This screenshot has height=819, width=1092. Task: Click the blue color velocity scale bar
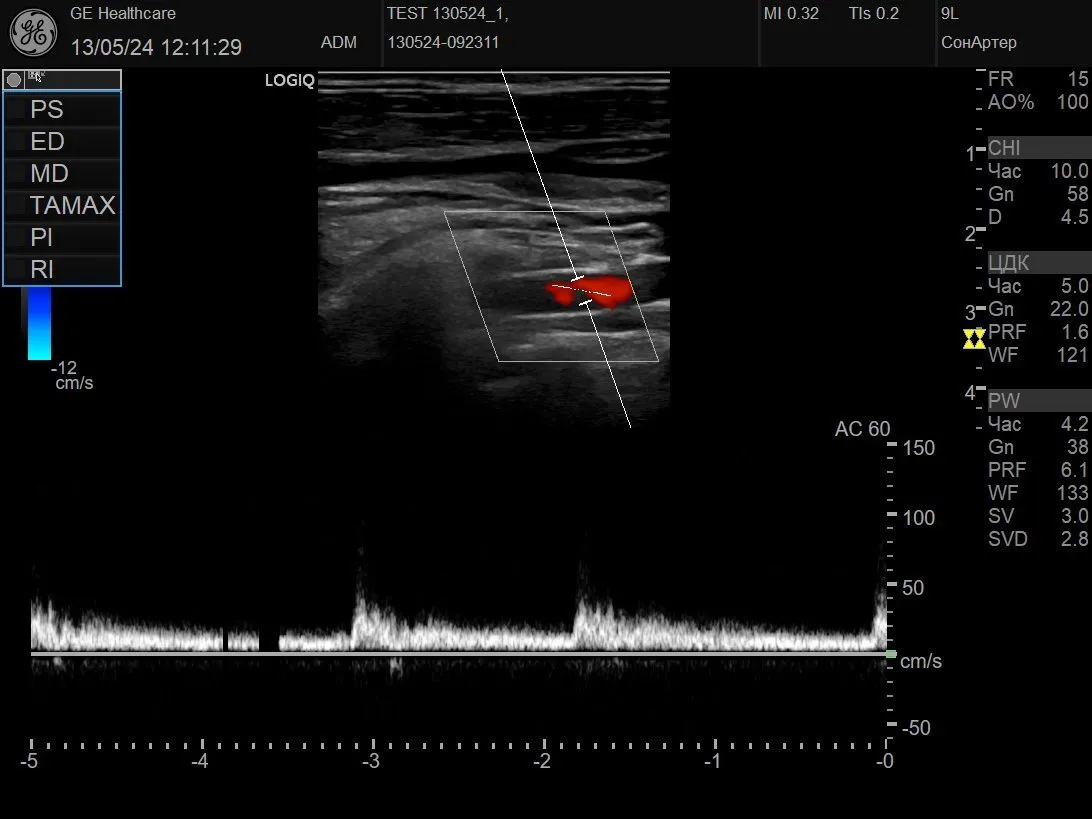[39, 323]
